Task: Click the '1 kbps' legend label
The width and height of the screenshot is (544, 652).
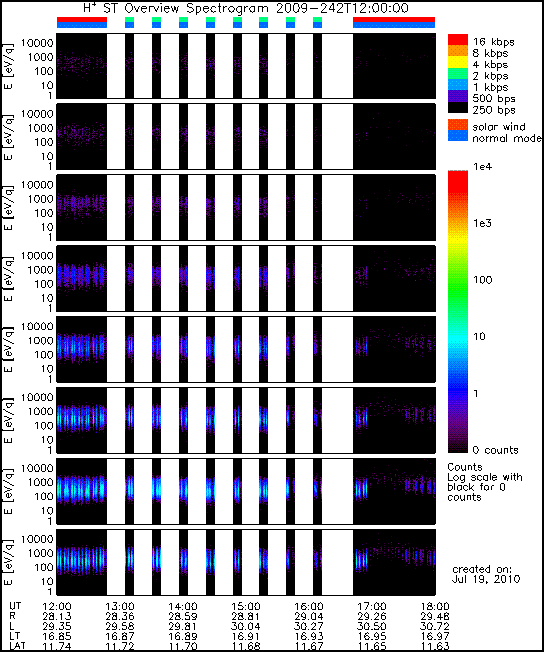Action: 493,87
